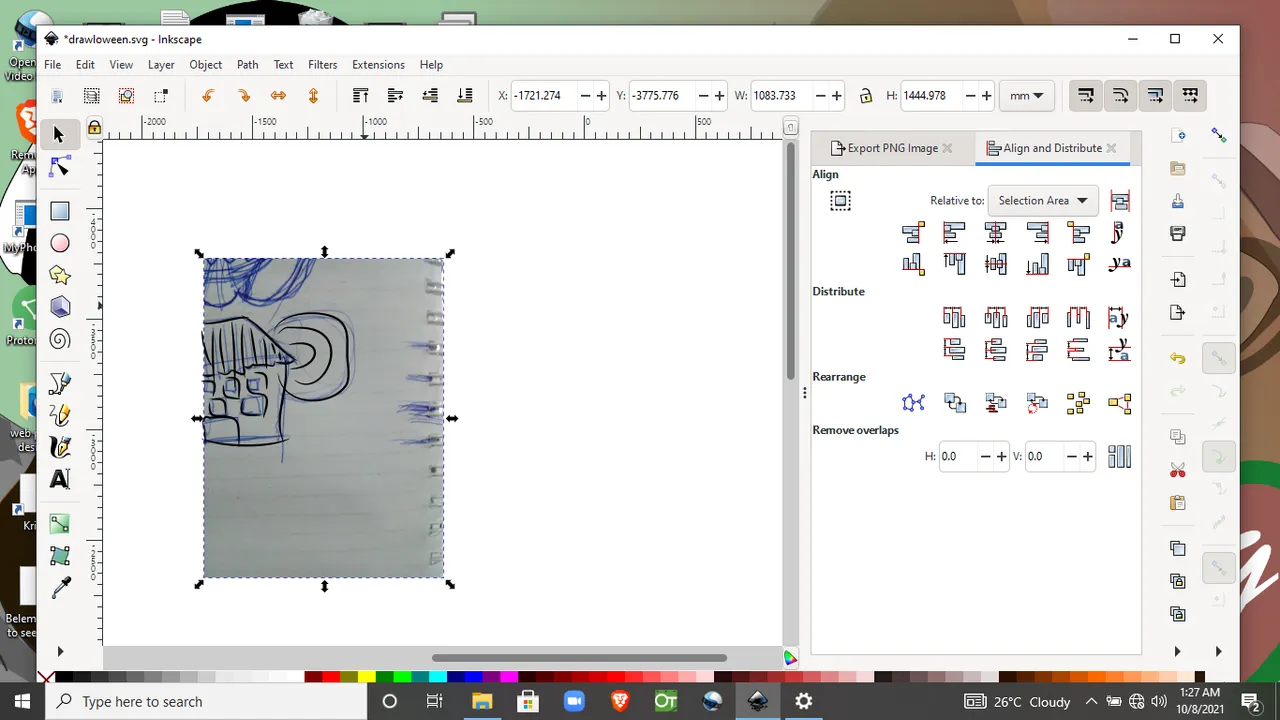1280x720 pixels.
Task: Select the Star polygon tool
Action: pos(60,275)
